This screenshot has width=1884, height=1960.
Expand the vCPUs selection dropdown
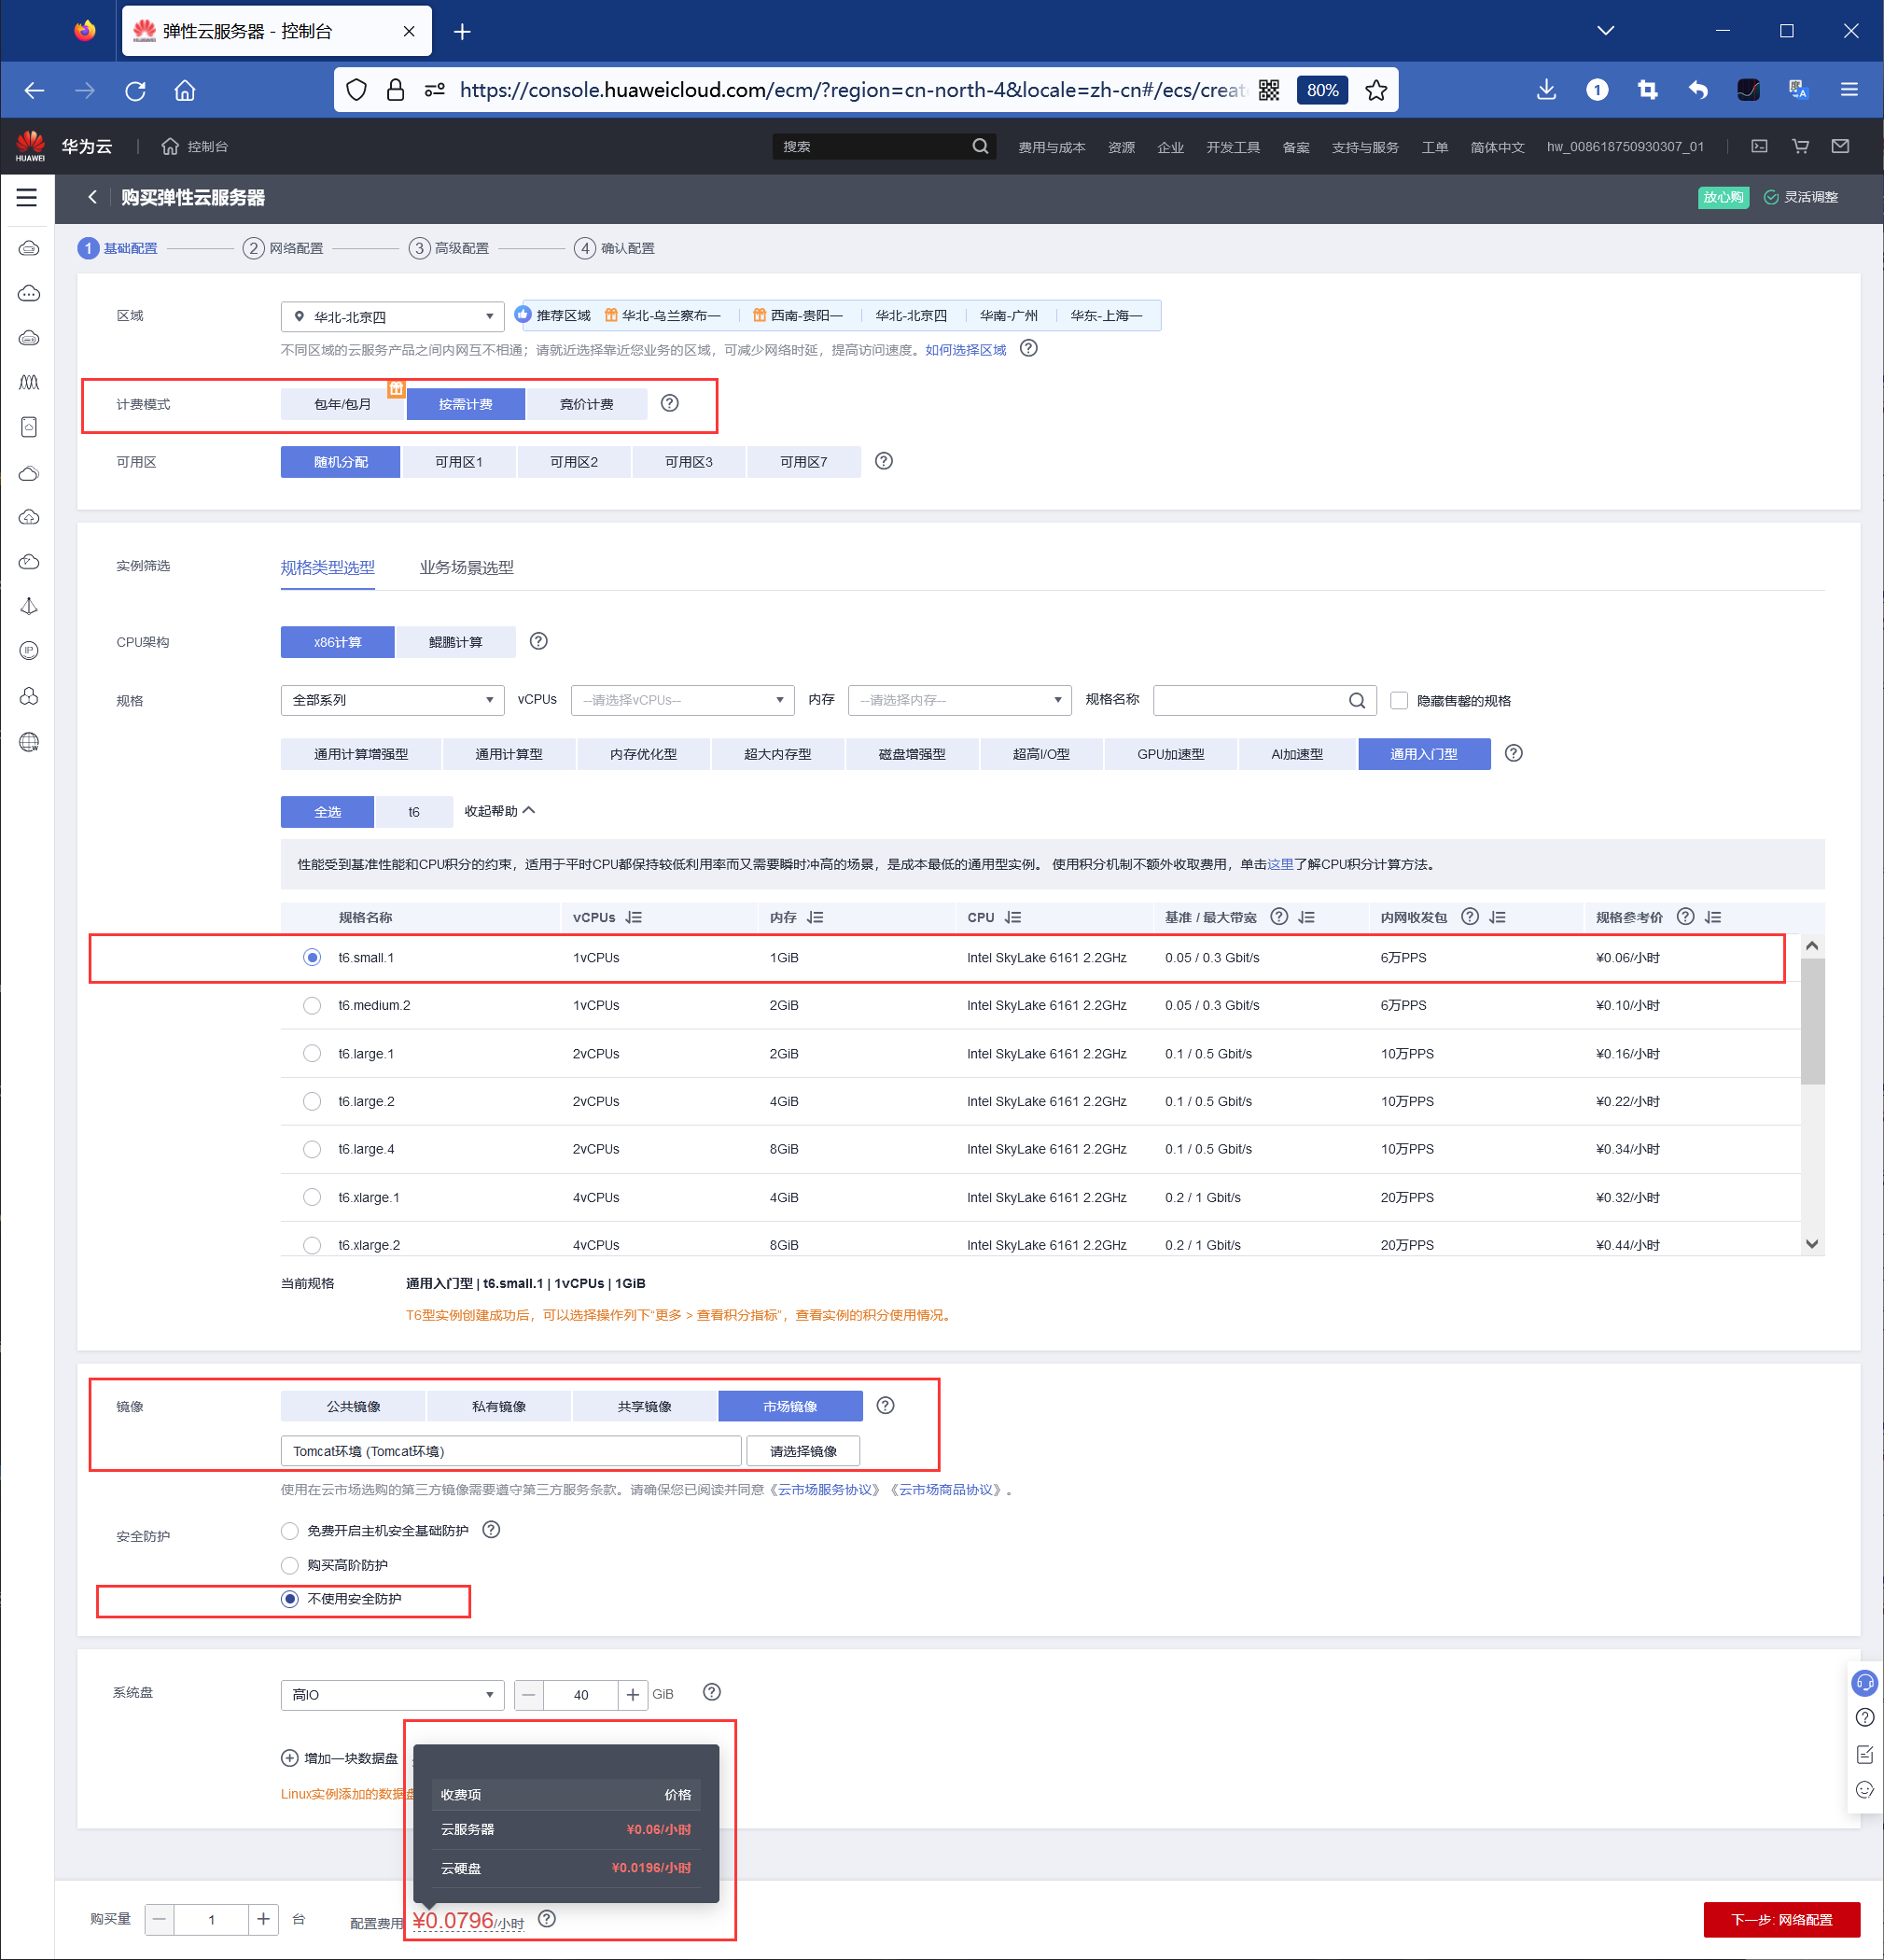point(682,701)
